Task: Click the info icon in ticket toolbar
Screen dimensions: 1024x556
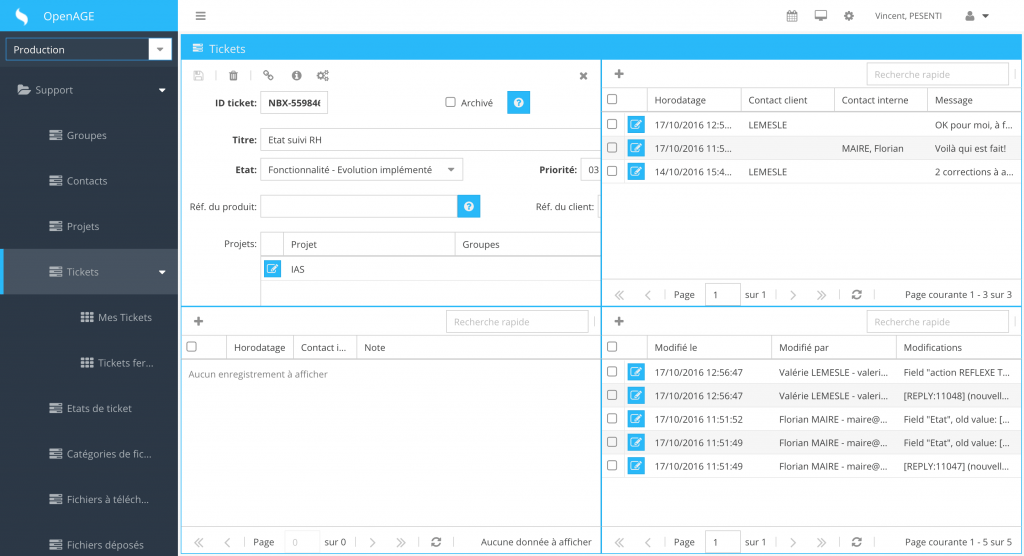Action: (296, 75)
